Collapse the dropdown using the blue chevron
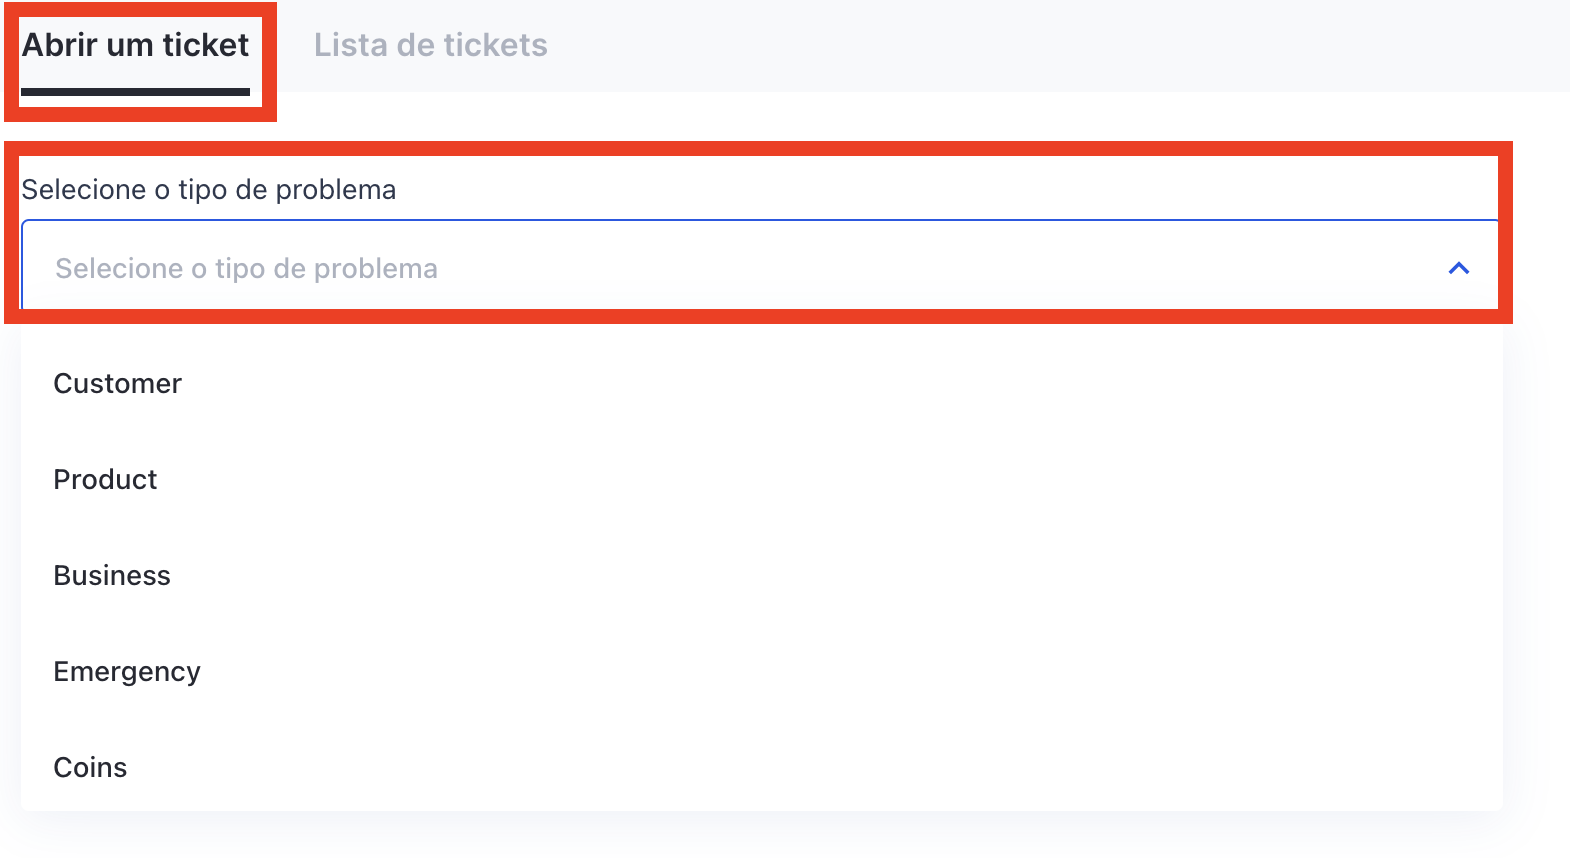Image resolution: width=1570 pixels, height=858 pixels. [1459, 268]
